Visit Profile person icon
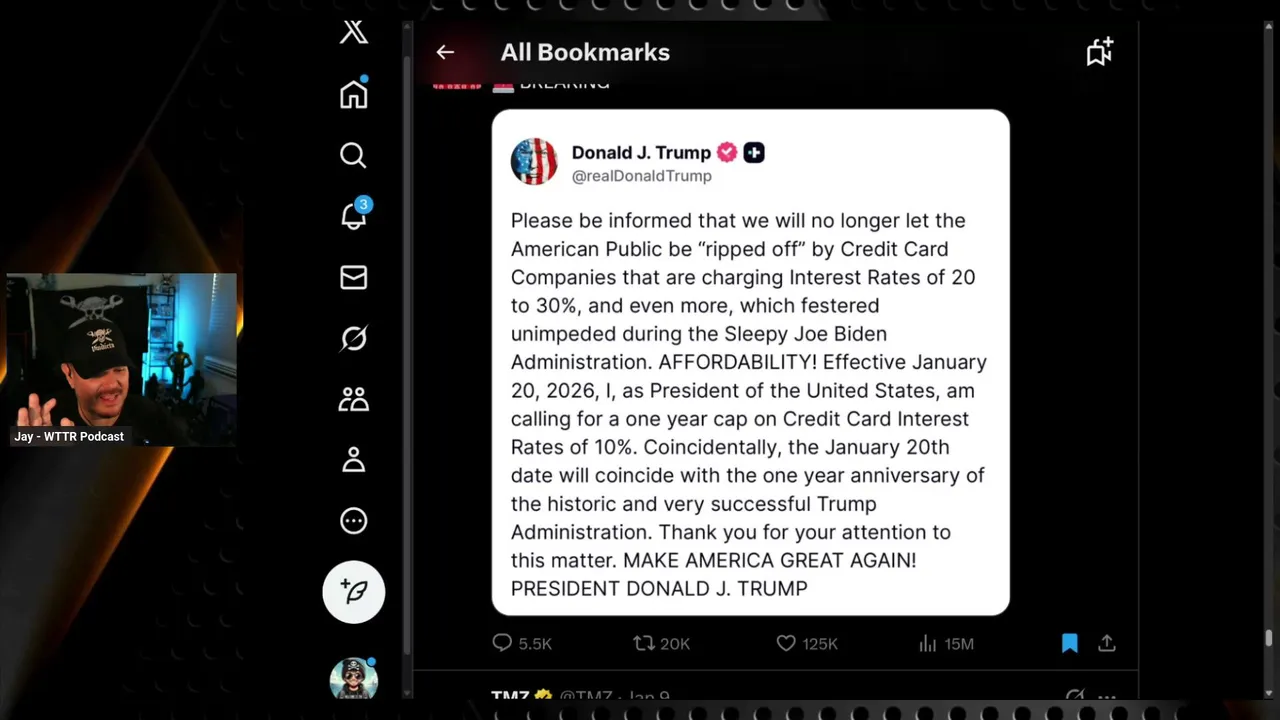Viewport: 1280px width, 720px height. tap(354, 460)
